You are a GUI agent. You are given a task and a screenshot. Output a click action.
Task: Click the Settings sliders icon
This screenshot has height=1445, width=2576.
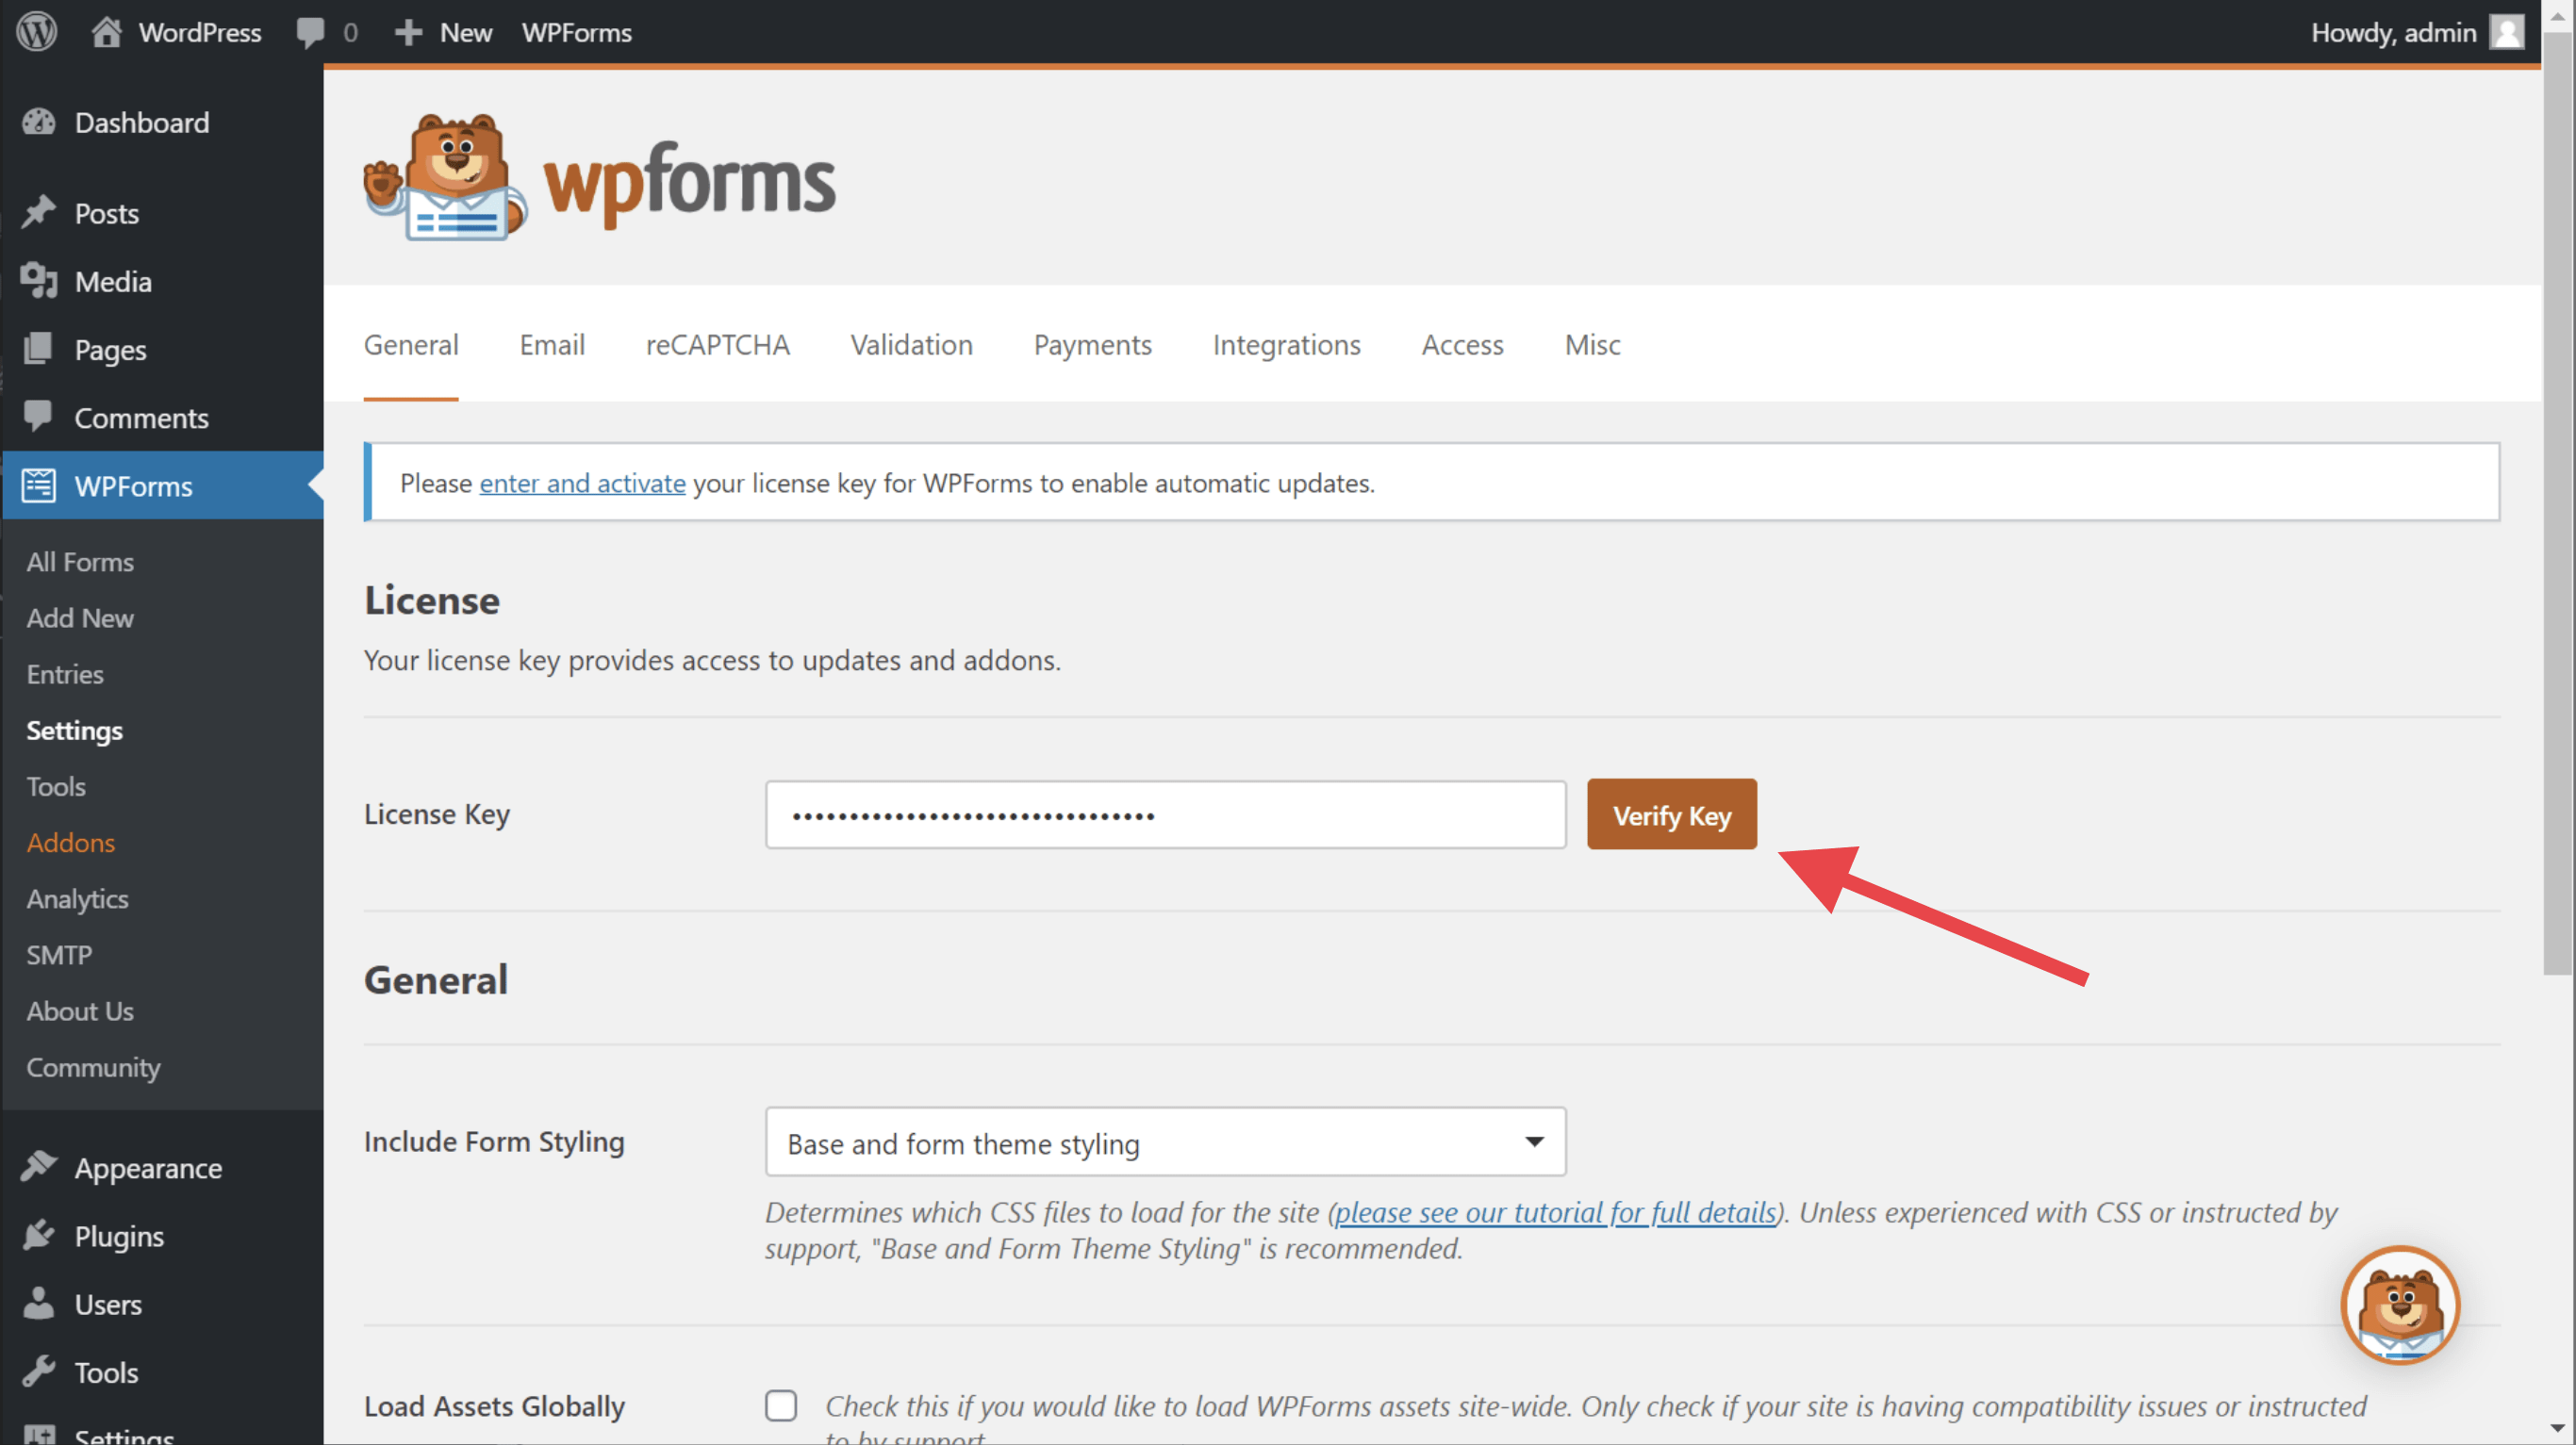coord(39,1434)
